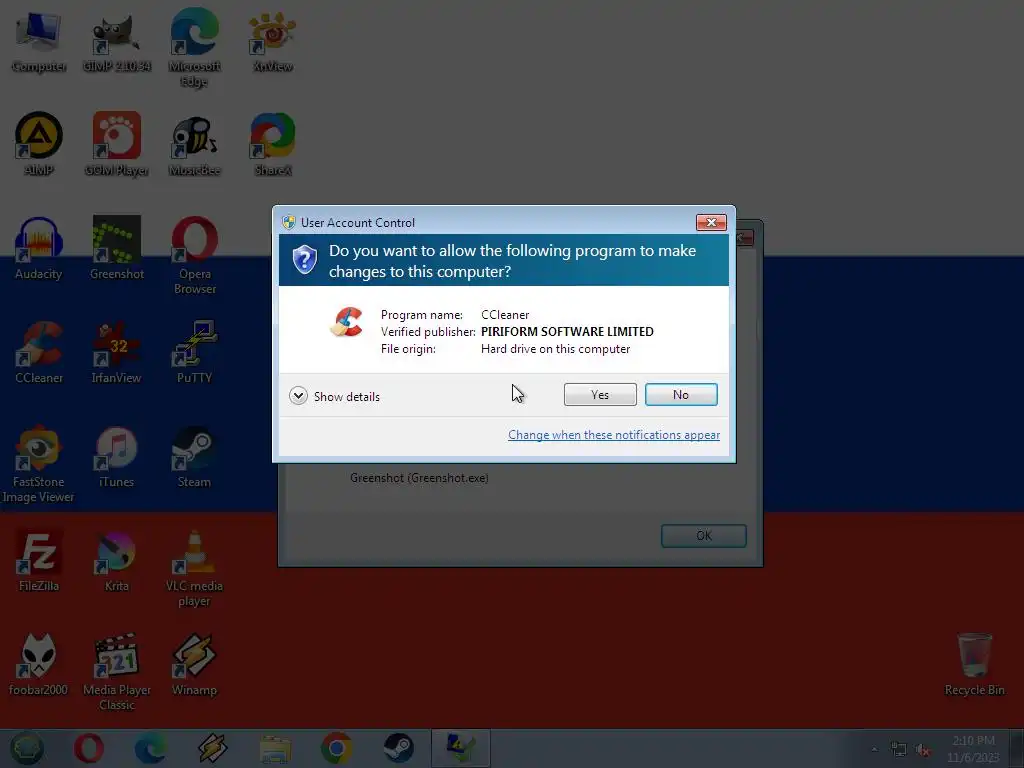Open the iTunes desktop shortcut
Viewport: 1024px width, 768px height.
click(116, 457)
